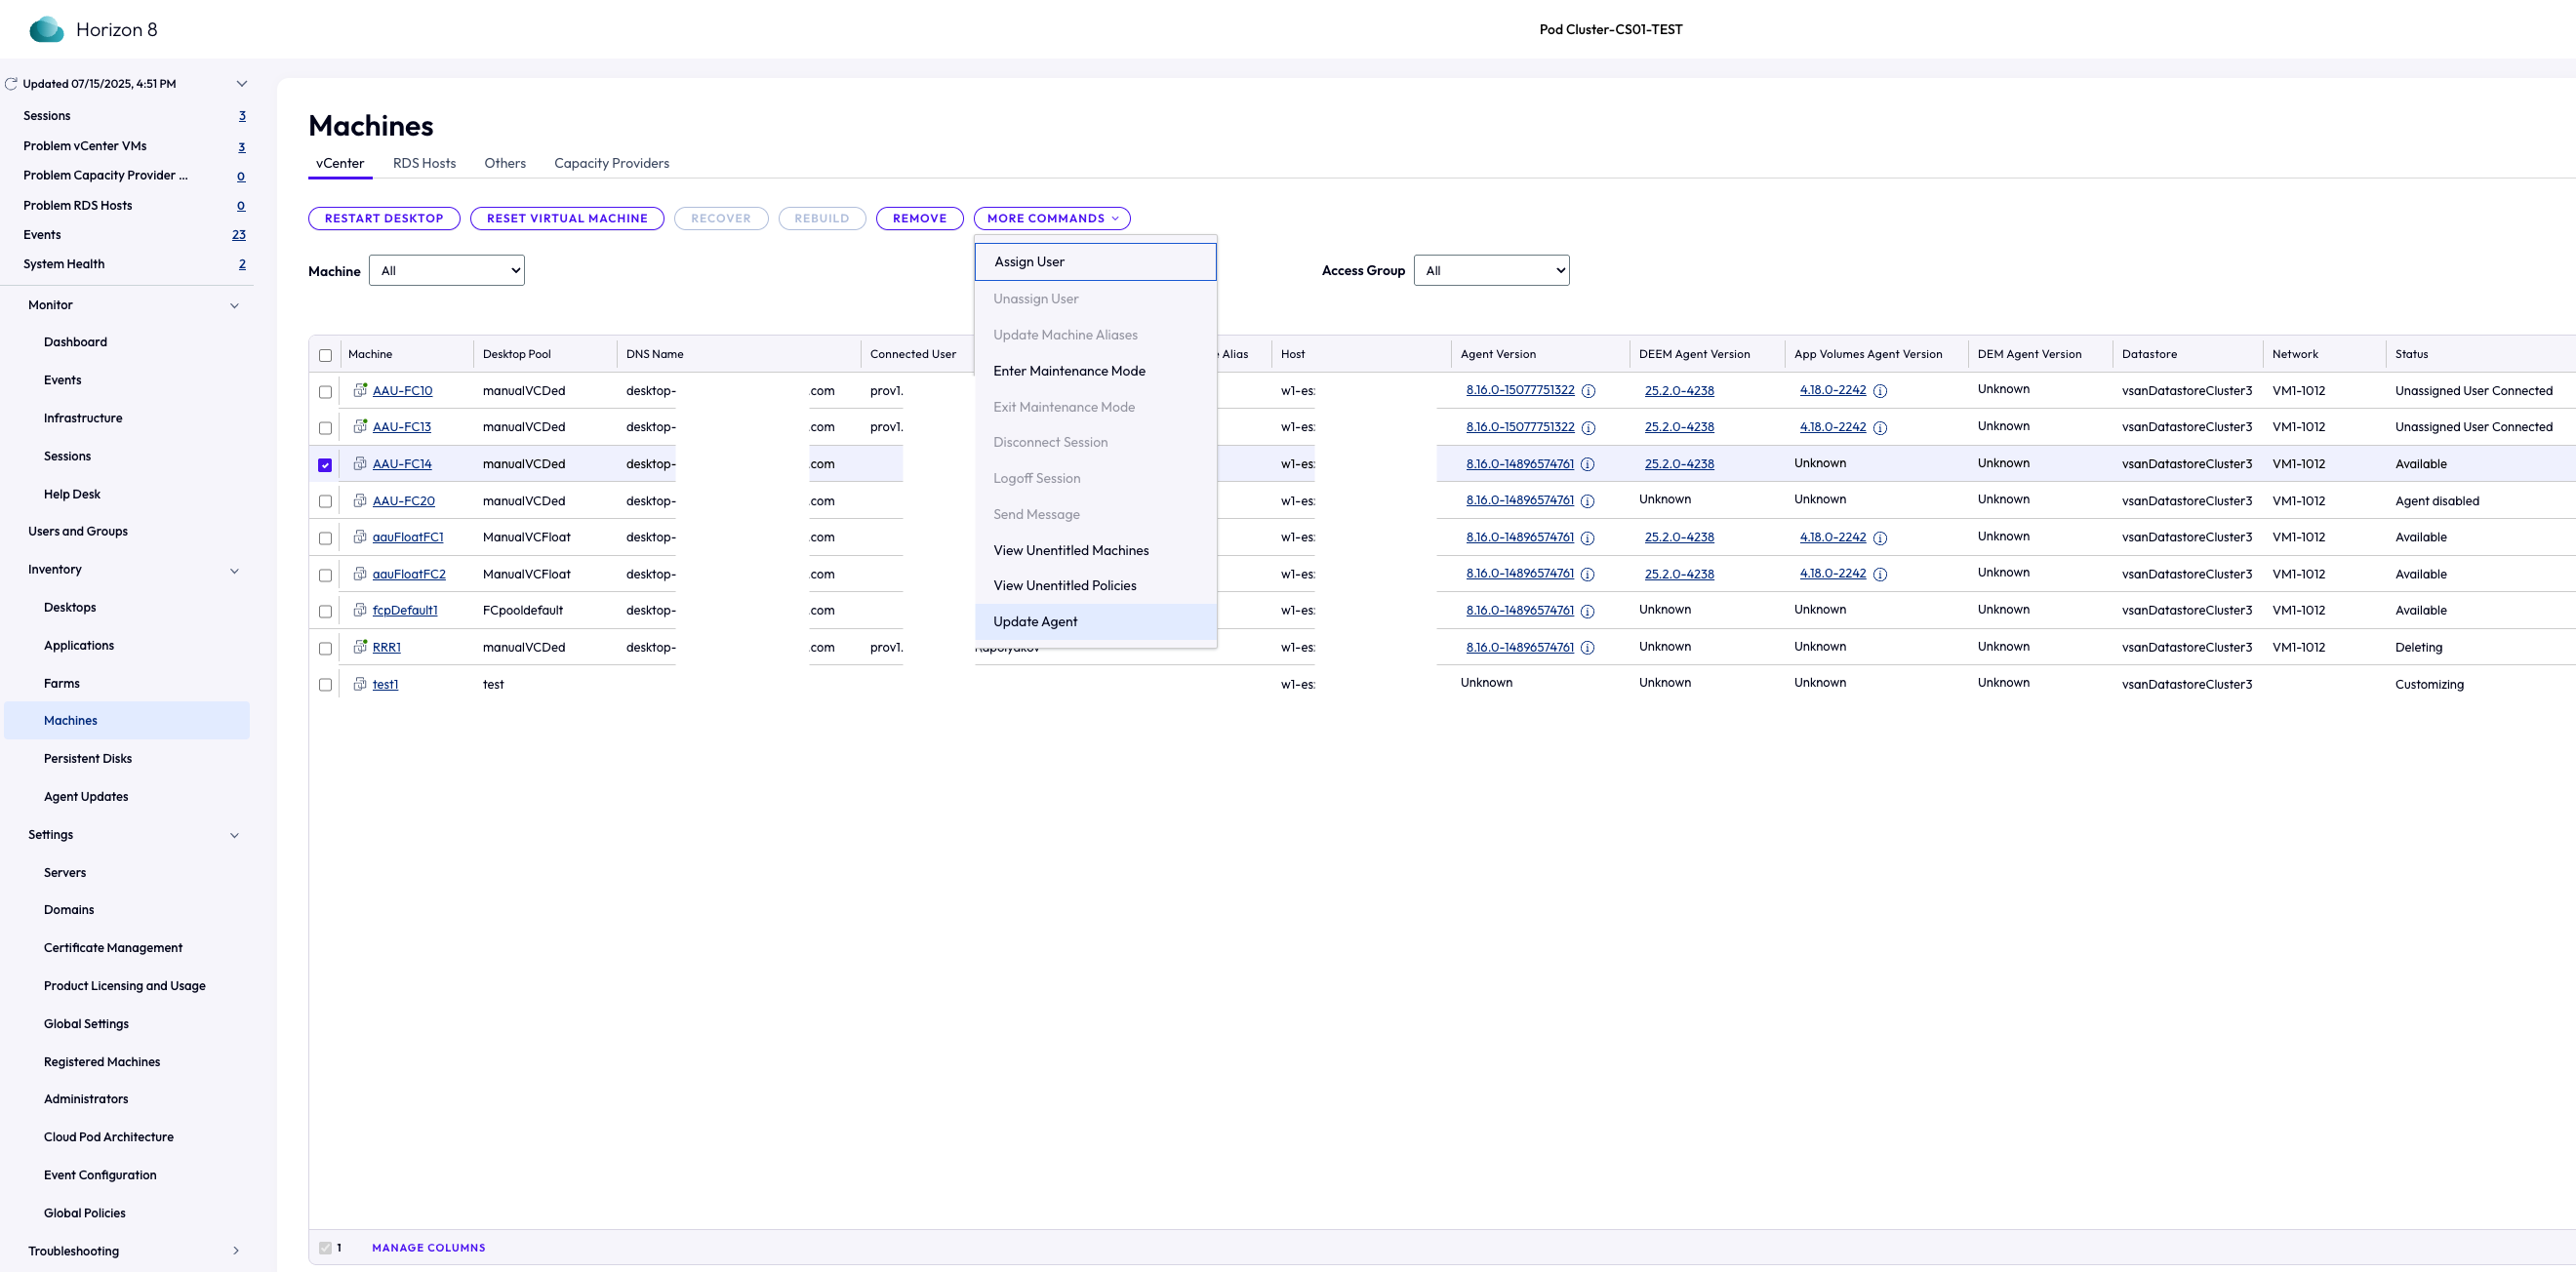Screen dimensions: 2576x1272
Task: Click machine icon for aauFloatFC1 row
Action: (360, 537)
